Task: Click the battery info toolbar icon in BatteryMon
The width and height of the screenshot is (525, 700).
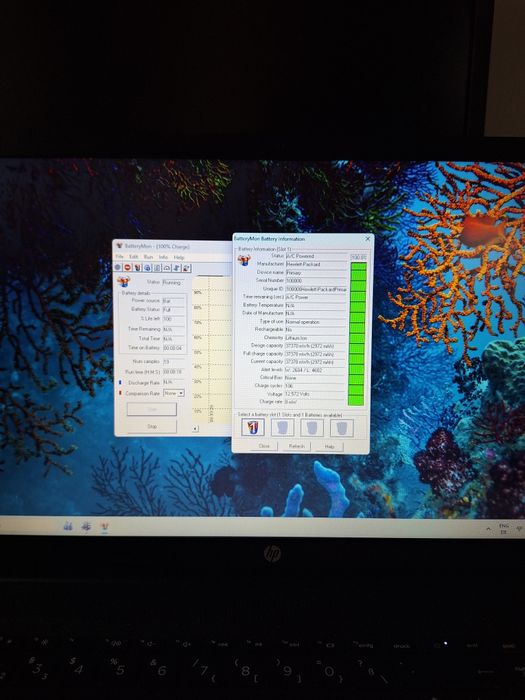Action: click(x=138, y=267)
